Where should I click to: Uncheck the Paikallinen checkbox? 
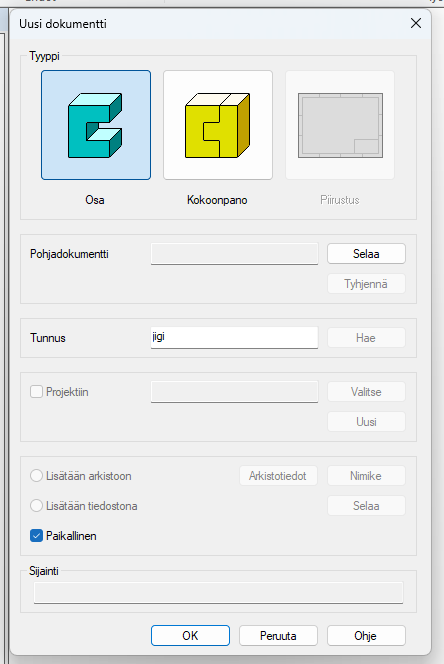coord(36,536)
